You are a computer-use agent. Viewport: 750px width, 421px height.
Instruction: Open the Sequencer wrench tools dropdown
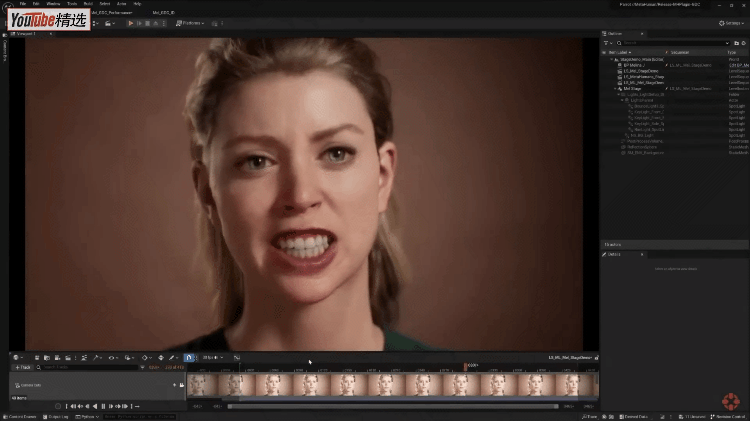click(x=97, y=358)
